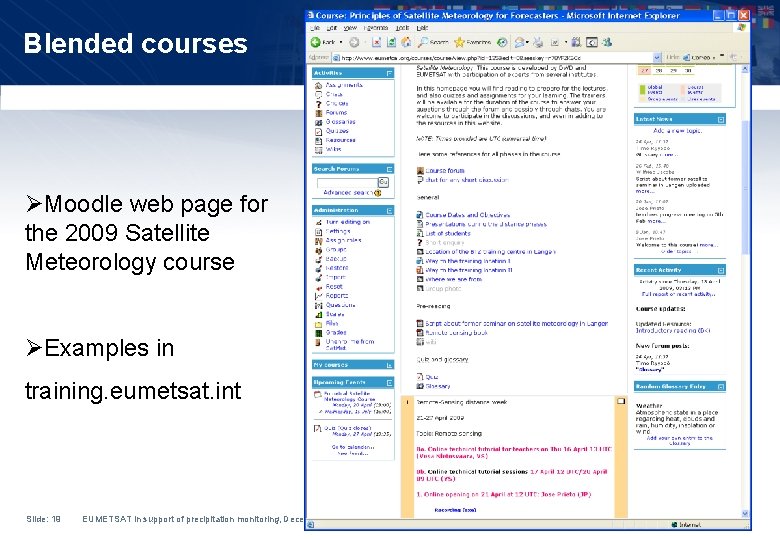Open the Search magnifier toolbar button
Viewport: 780px width, 540px height.
coord(433,42)
